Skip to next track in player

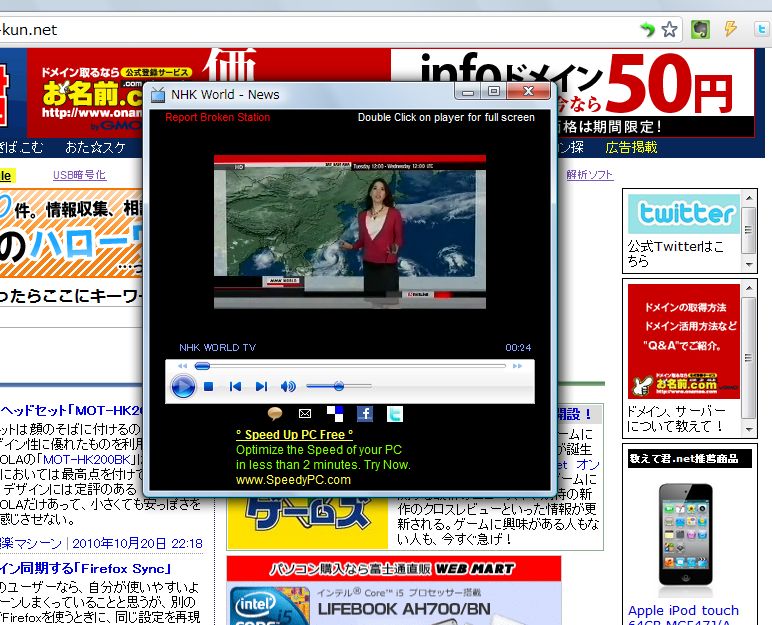point(261,387)
